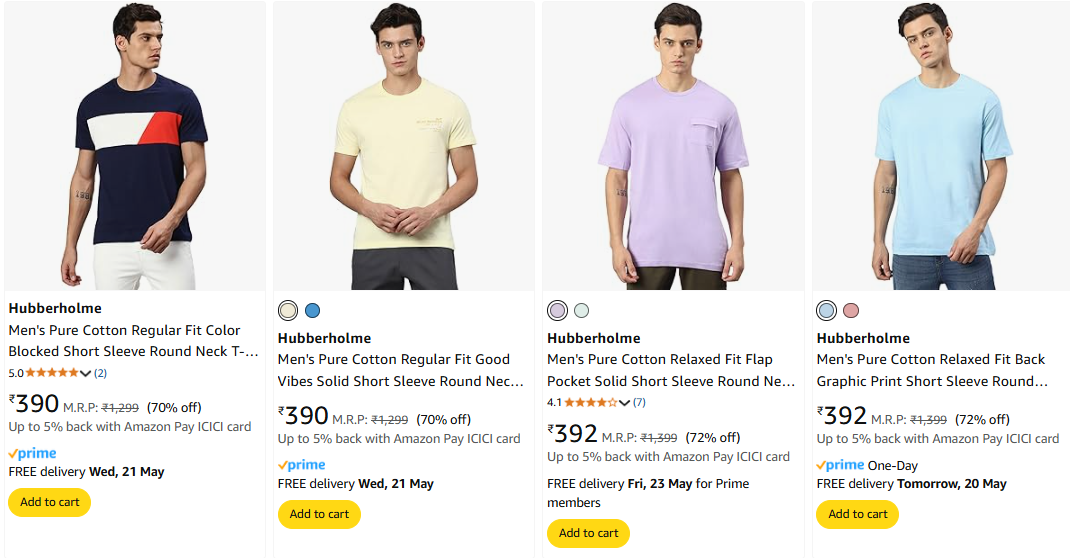Select the lavender swatch for Flap Pocket tee
The width and height of the screenshot is (1070, 558).
tap(557, 310)
